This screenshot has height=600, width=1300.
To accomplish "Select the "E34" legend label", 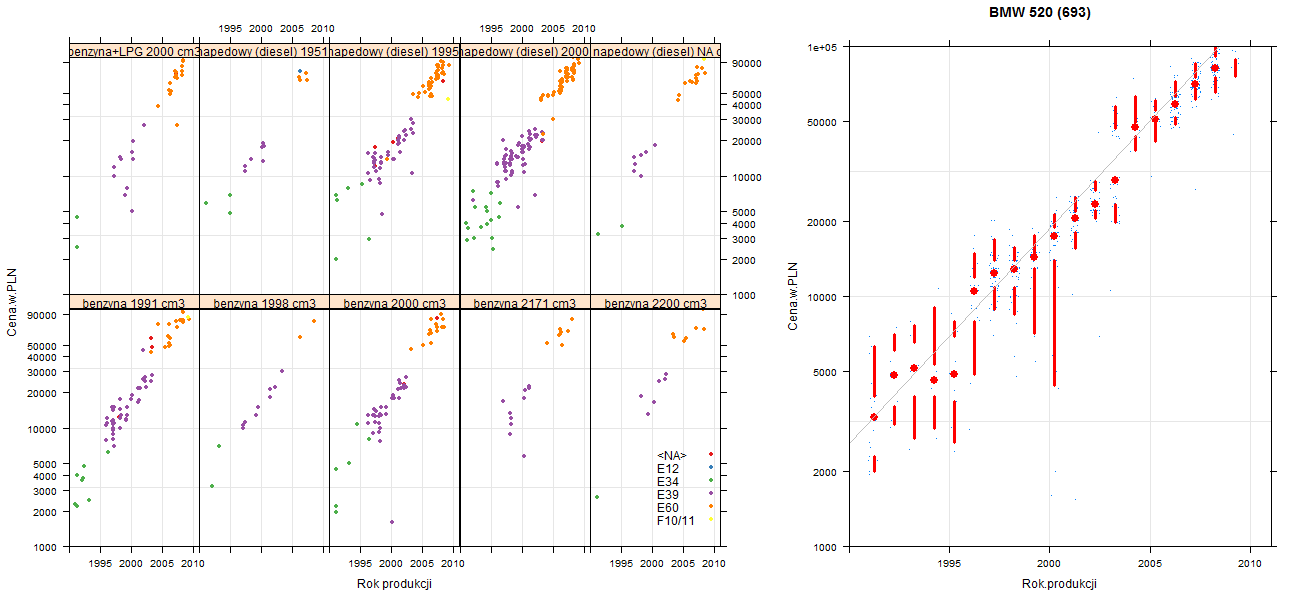I will pos(668,481).
